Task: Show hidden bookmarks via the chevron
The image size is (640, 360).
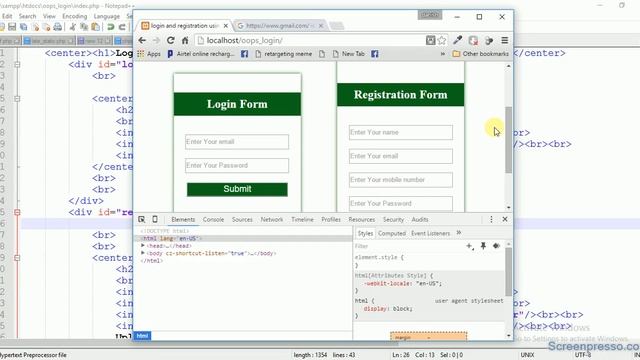Action: 442,54
